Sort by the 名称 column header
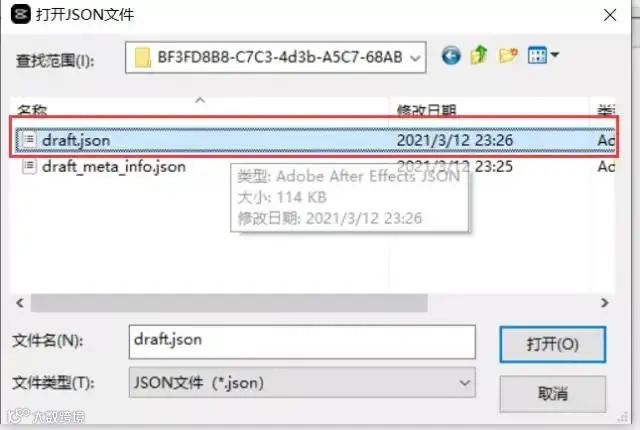This screenshot has width=640, height=430. click(x=32, y=110)
